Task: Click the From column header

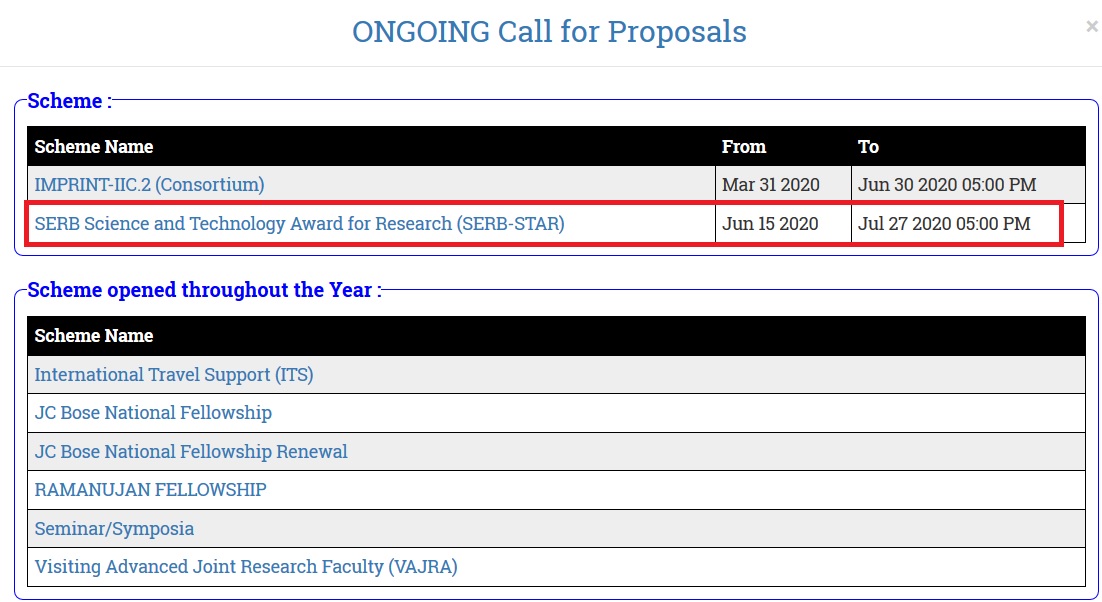Action: tap(783, 146)
